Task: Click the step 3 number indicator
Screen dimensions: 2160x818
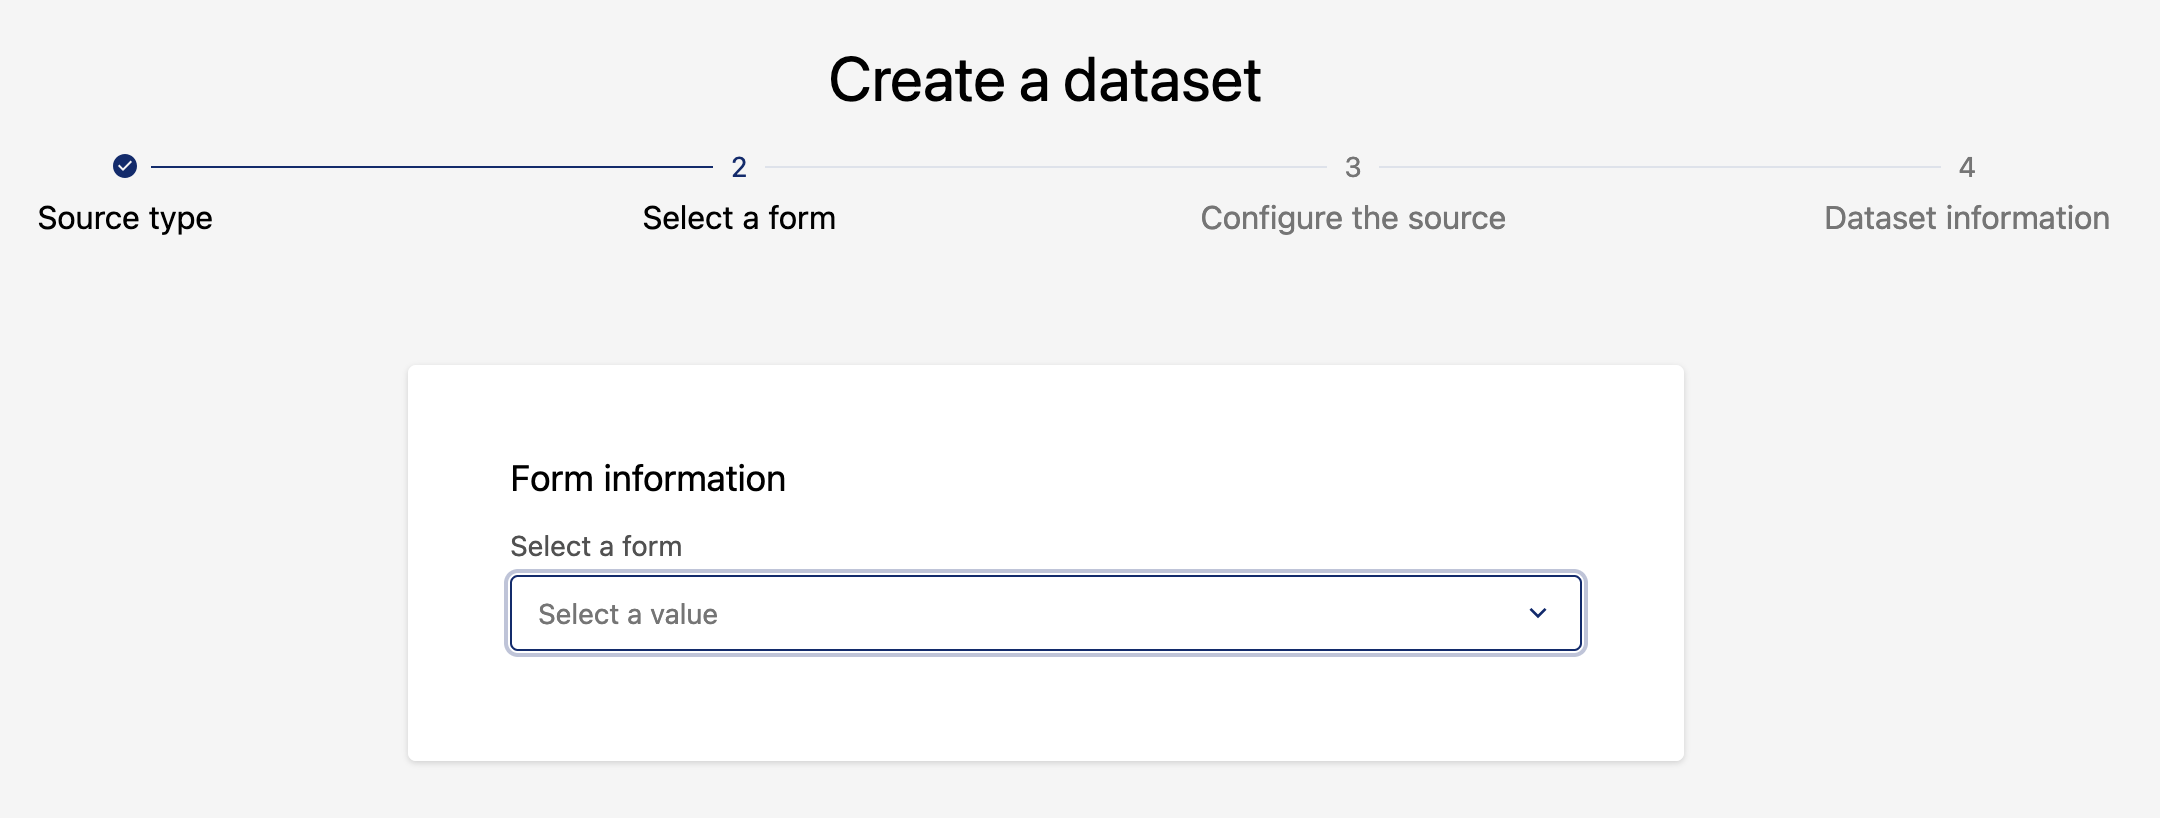Action: [1352, 167]
